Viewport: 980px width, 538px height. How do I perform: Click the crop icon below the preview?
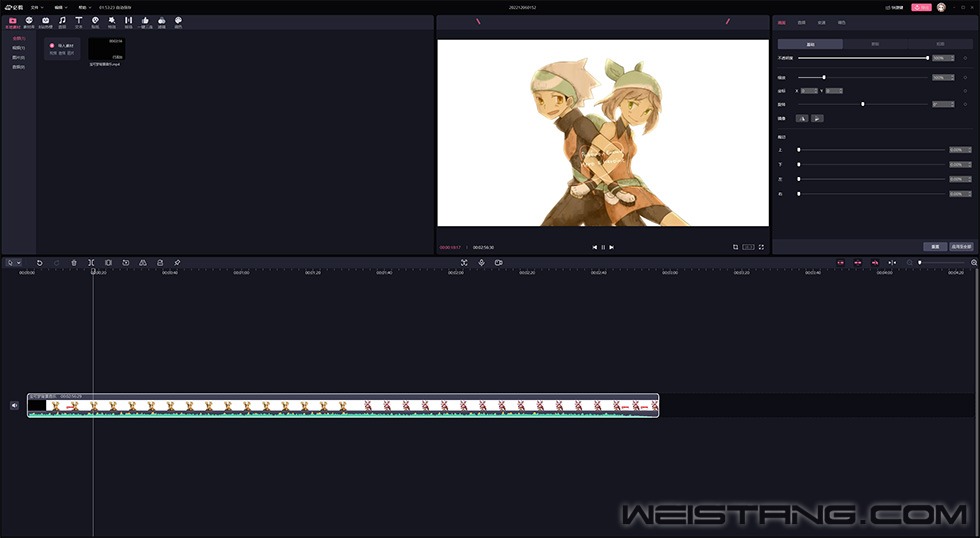click(735, 246)
